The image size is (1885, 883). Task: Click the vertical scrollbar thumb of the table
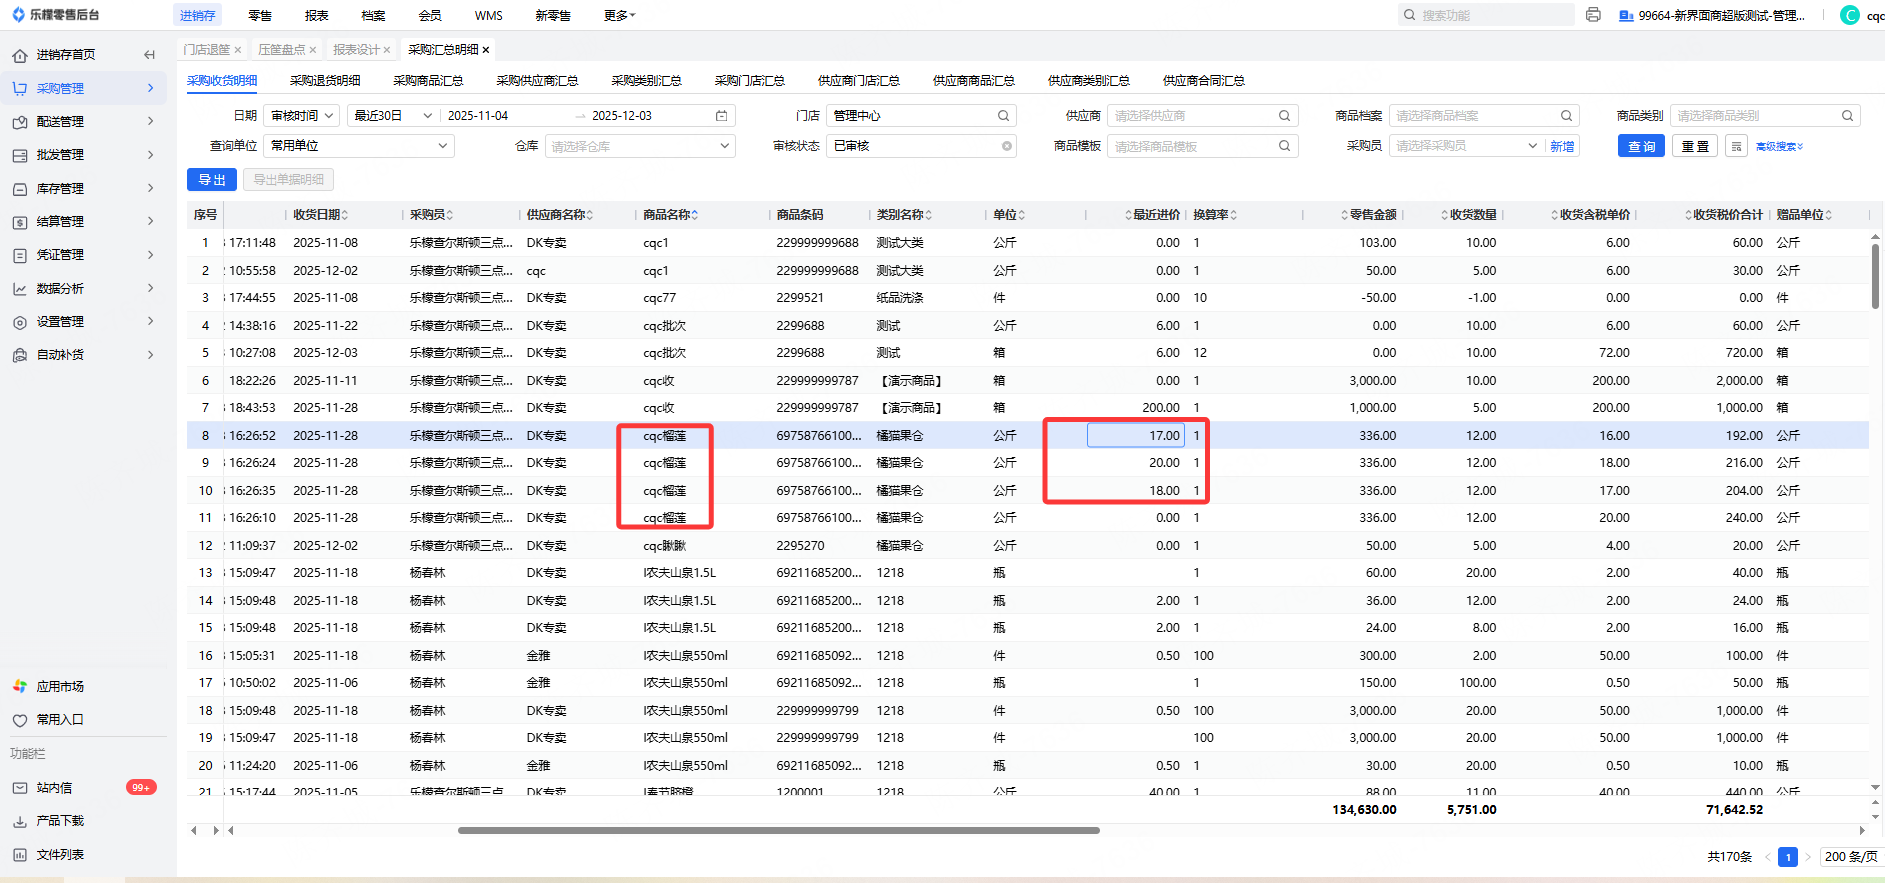[1875, 276]
